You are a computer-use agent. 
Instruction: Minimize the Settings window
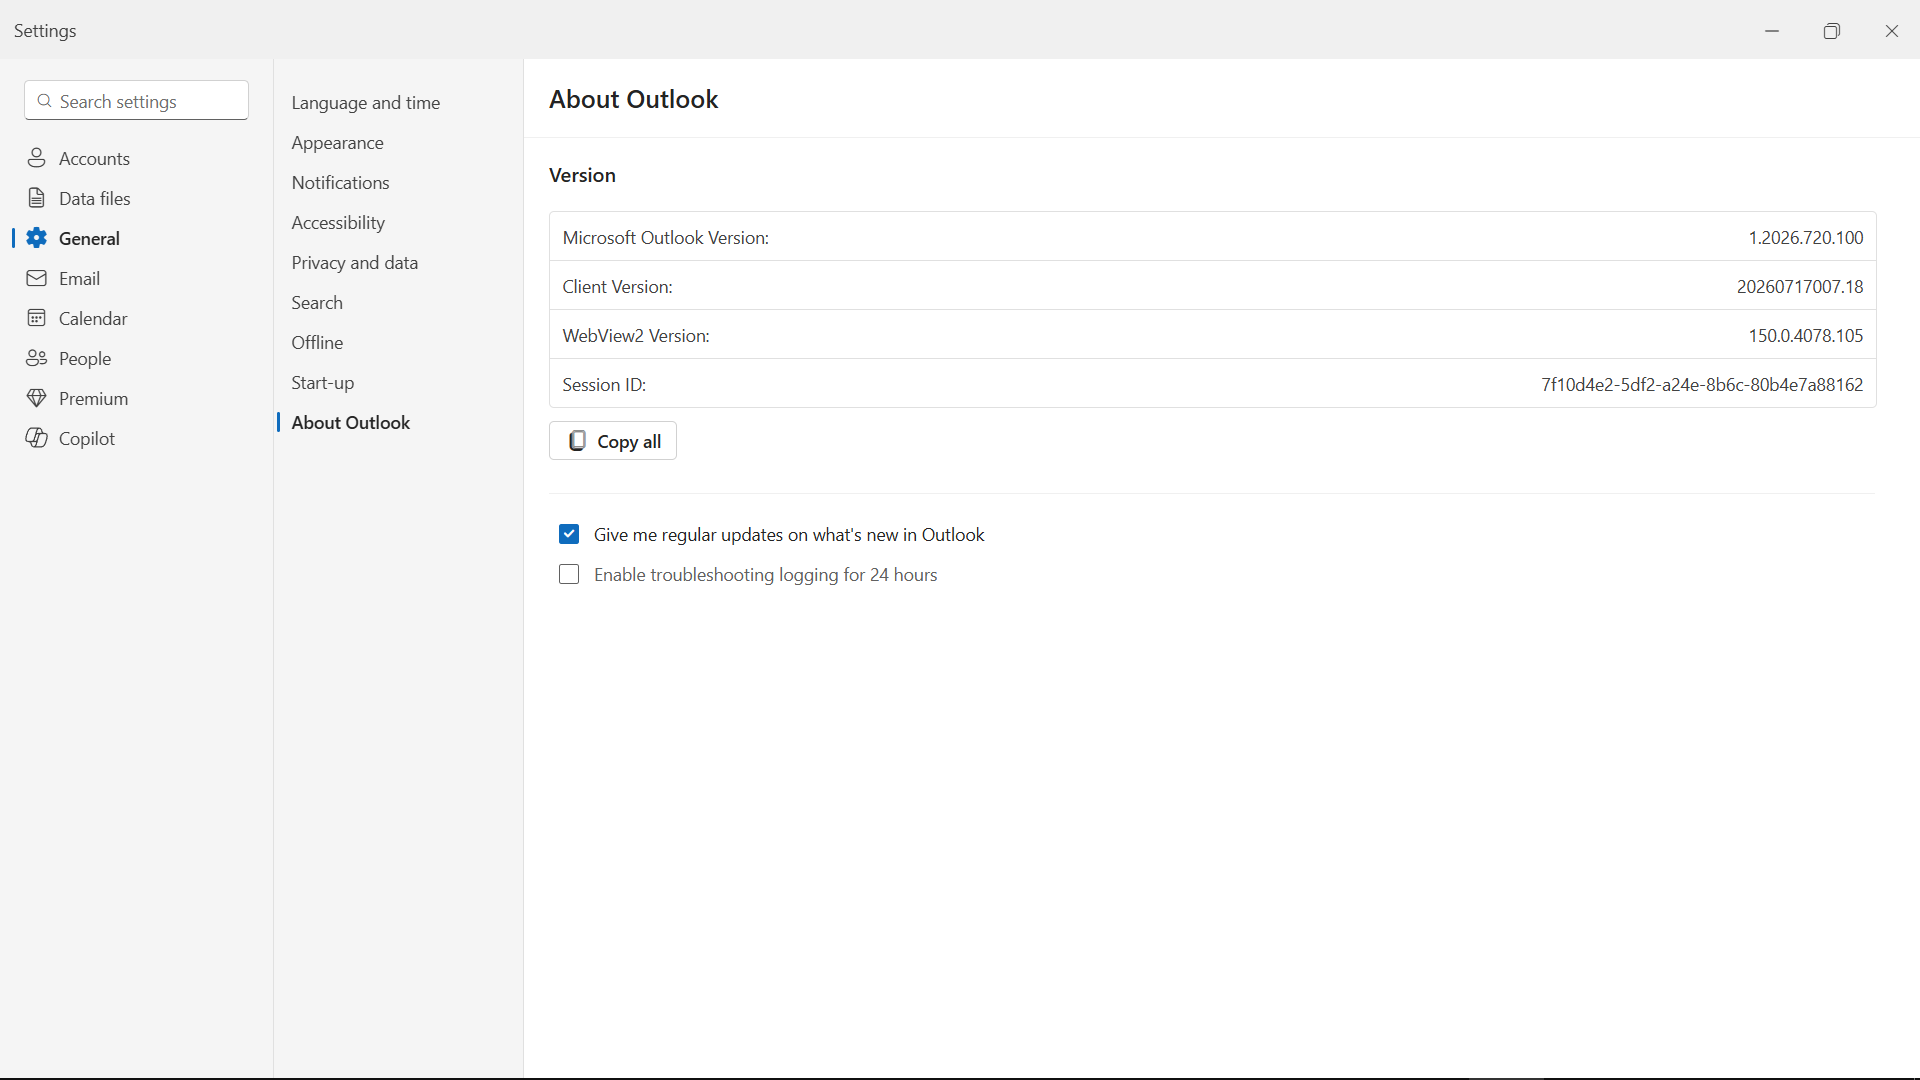click(x=1772, y=31)
